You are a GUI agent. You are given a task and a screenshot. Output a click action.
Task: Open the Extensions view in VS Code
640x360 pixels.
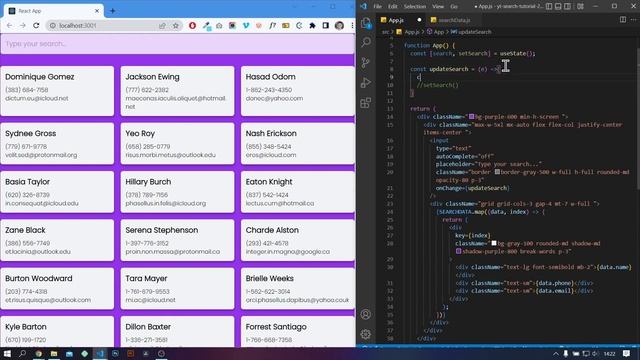366,102
